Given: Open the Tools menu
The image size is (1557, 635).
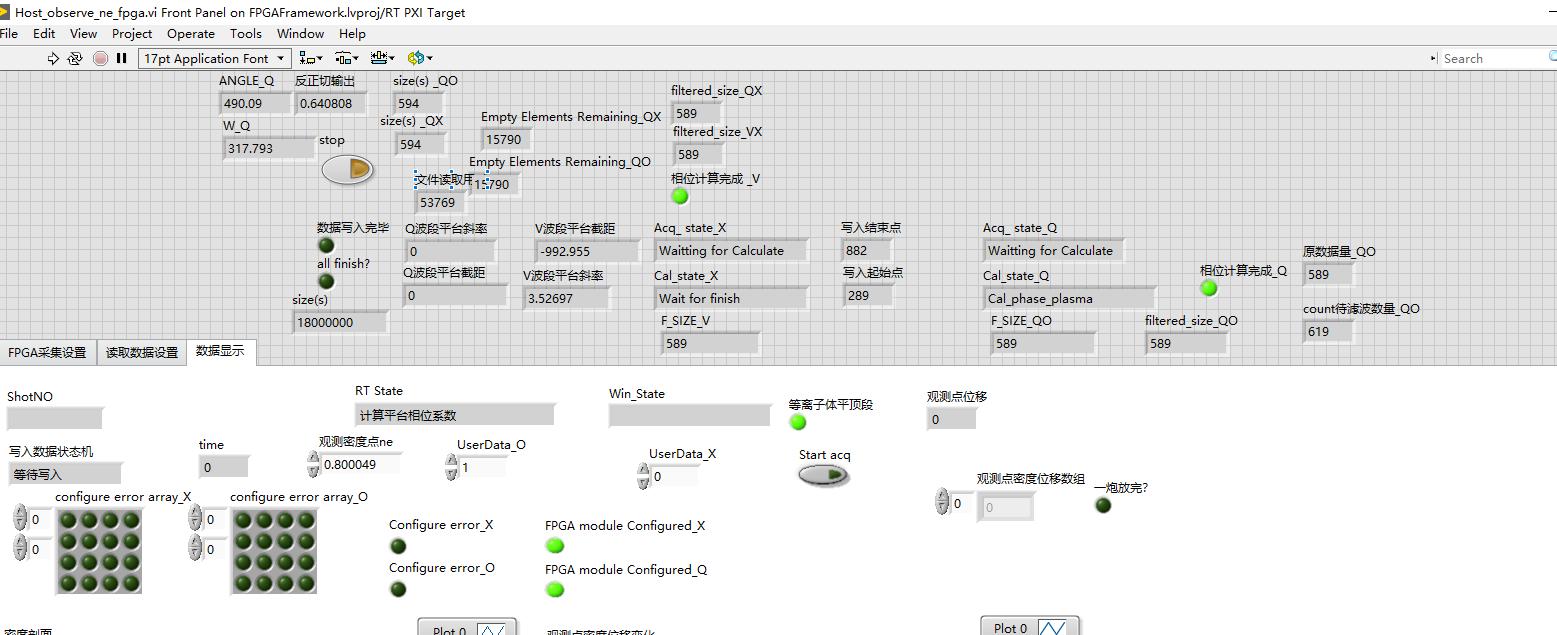Looking at the screenshot, I should point(245,33).
